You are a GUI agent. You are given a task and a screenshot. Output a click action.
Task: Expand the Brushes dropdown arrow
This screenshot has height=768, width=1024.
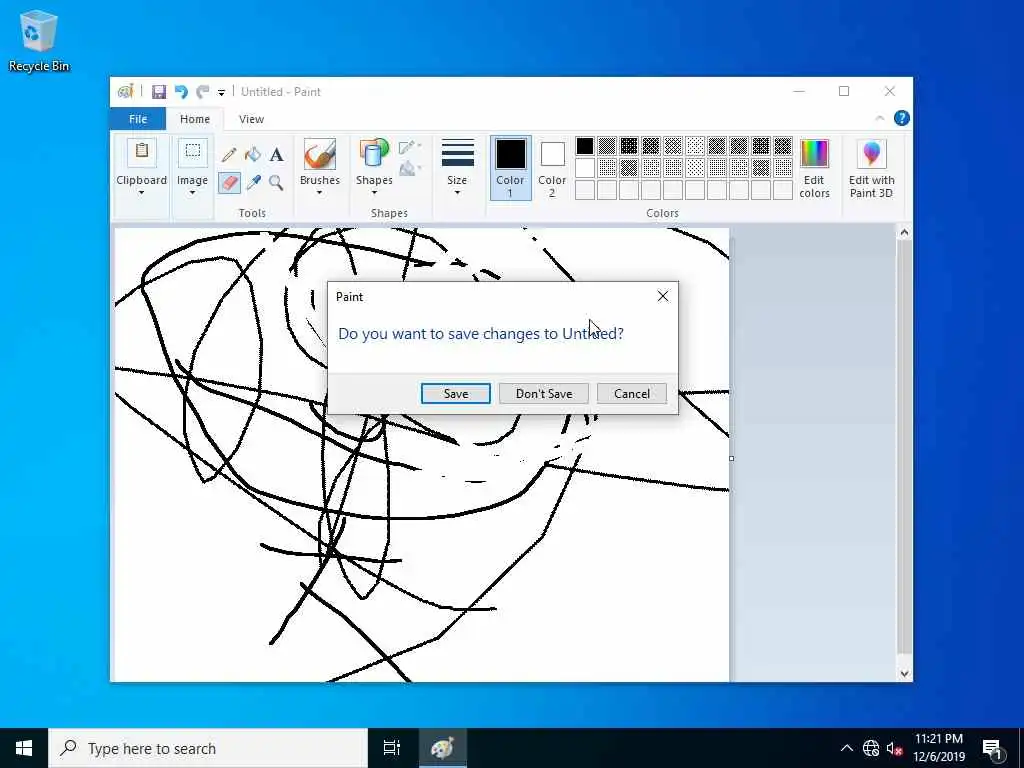(319, 193)
